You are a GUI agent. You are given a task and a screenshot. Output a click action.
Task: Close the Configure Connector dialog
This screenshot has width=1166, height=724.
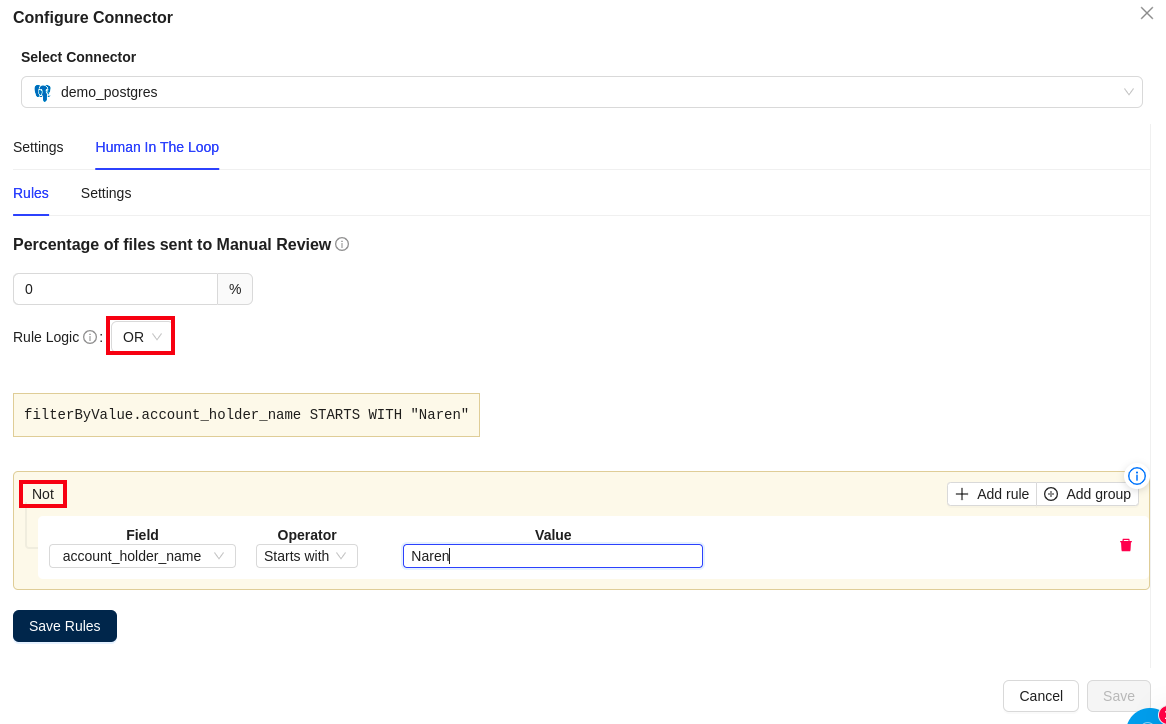[1146, 13]
